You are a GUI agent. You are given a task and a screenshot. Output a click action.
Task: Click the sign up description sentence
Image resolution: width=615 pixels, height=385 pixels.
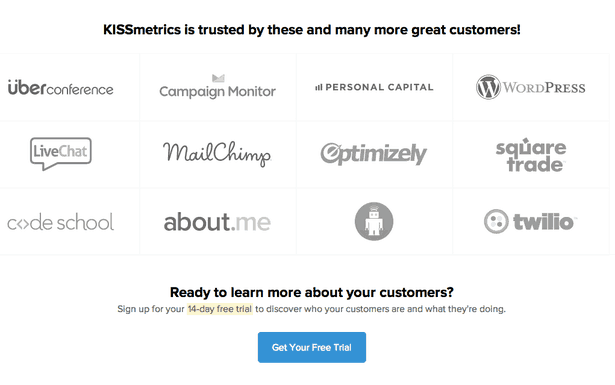coord(312,309)
